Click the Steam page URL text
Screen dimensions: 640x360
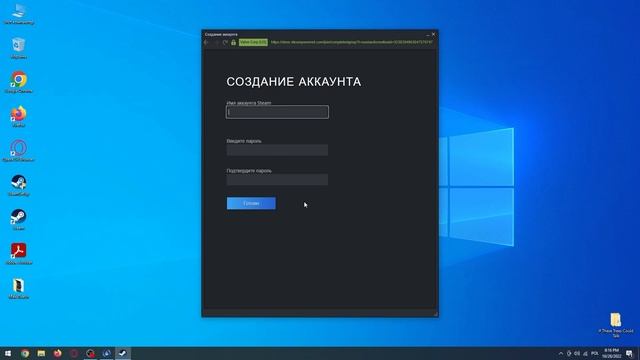351,42
